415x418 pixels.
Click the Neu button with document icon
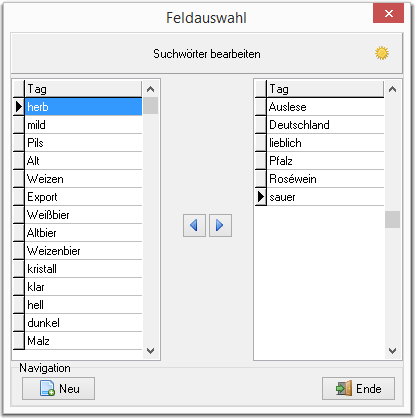pyautogui.click(x=58, y=388)
